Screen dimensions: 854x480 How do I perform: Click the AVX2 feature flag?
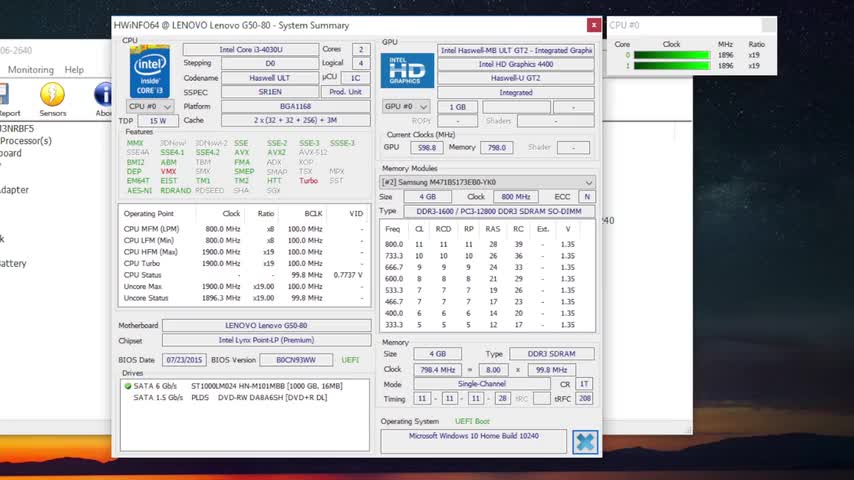(x=276, y=153)
